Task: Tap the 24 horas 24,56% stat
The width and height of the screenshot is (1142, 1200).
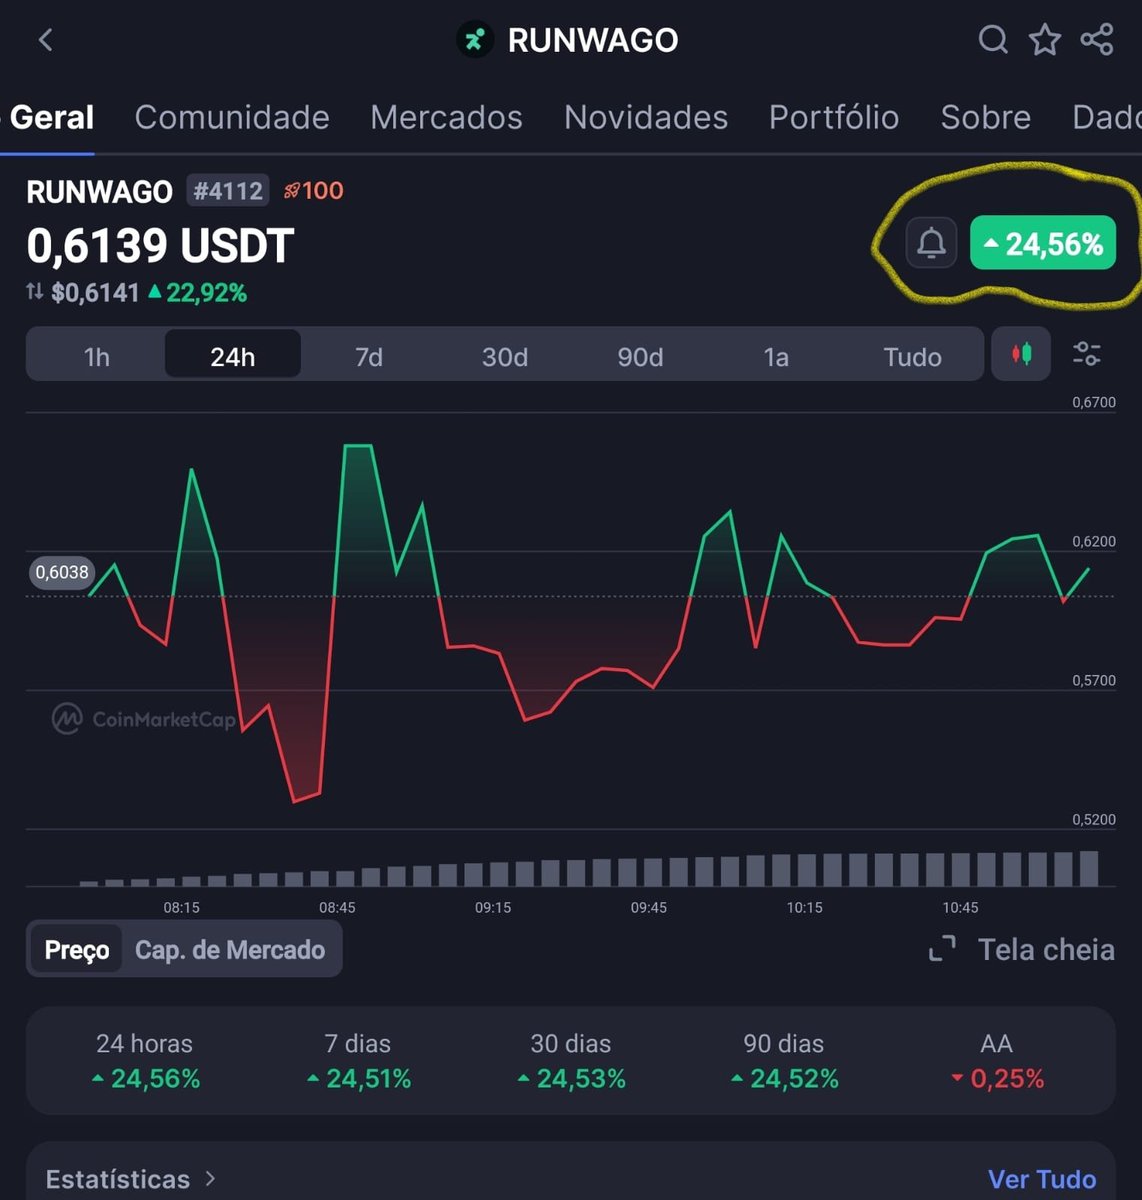Action: coord(145,1061)
